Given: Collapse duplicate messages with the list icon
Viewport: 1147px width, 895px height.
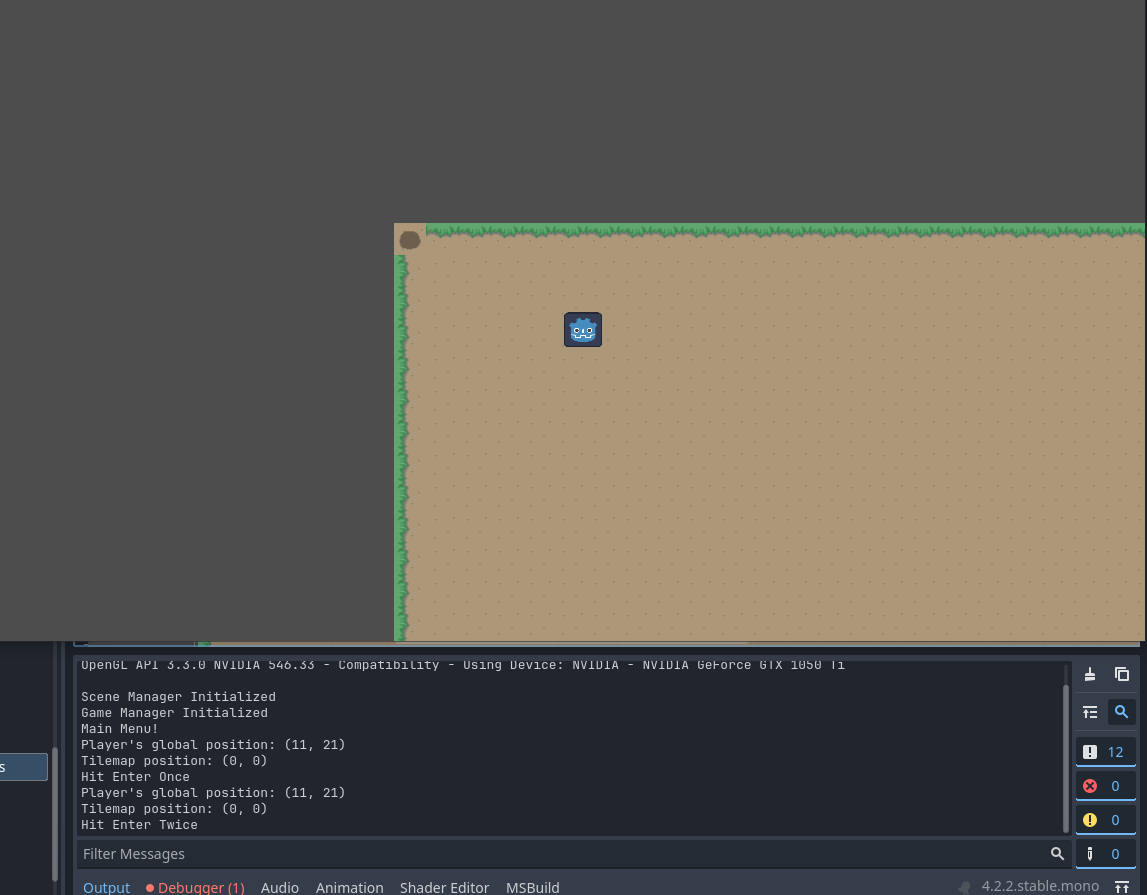Looking at the screenshot, I should coord(1090,712).
